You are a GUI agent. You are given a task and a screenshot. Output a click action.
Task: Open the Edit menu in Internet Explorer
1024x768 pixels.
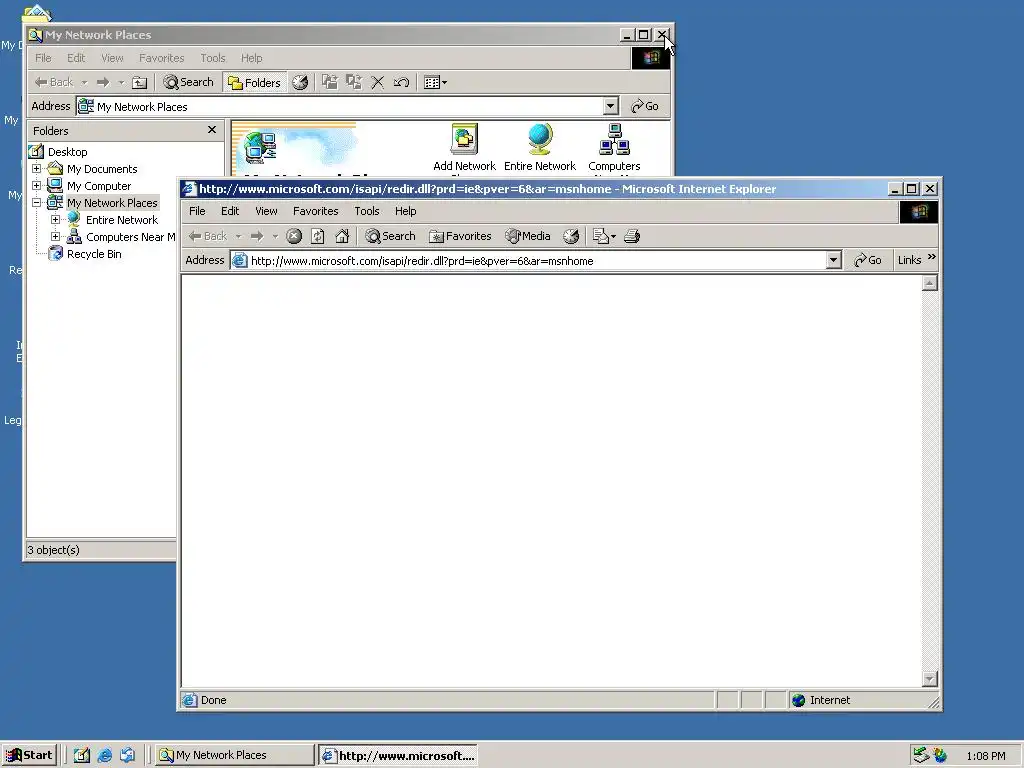point(230,212)
